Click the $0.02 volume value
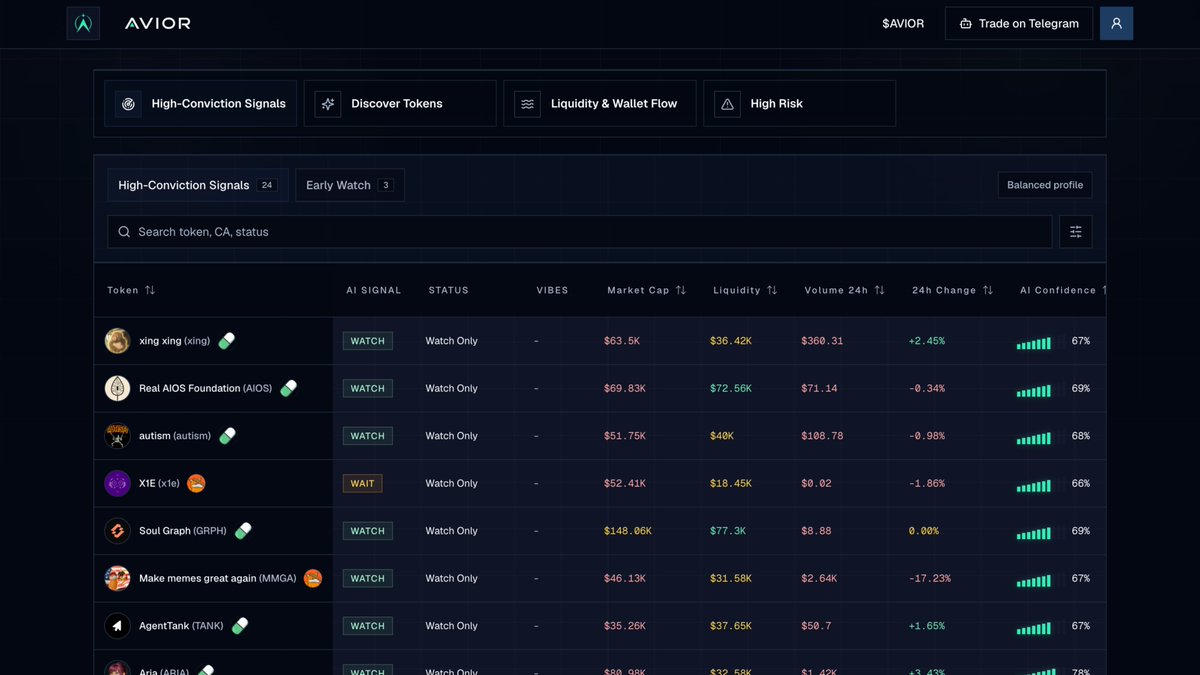The image size is (1200, 675). (x=816, y=483)
